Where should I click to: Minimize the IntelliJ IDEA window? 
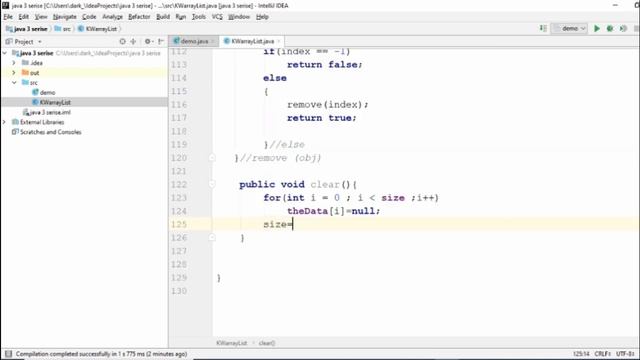click(x=615, y=5)
